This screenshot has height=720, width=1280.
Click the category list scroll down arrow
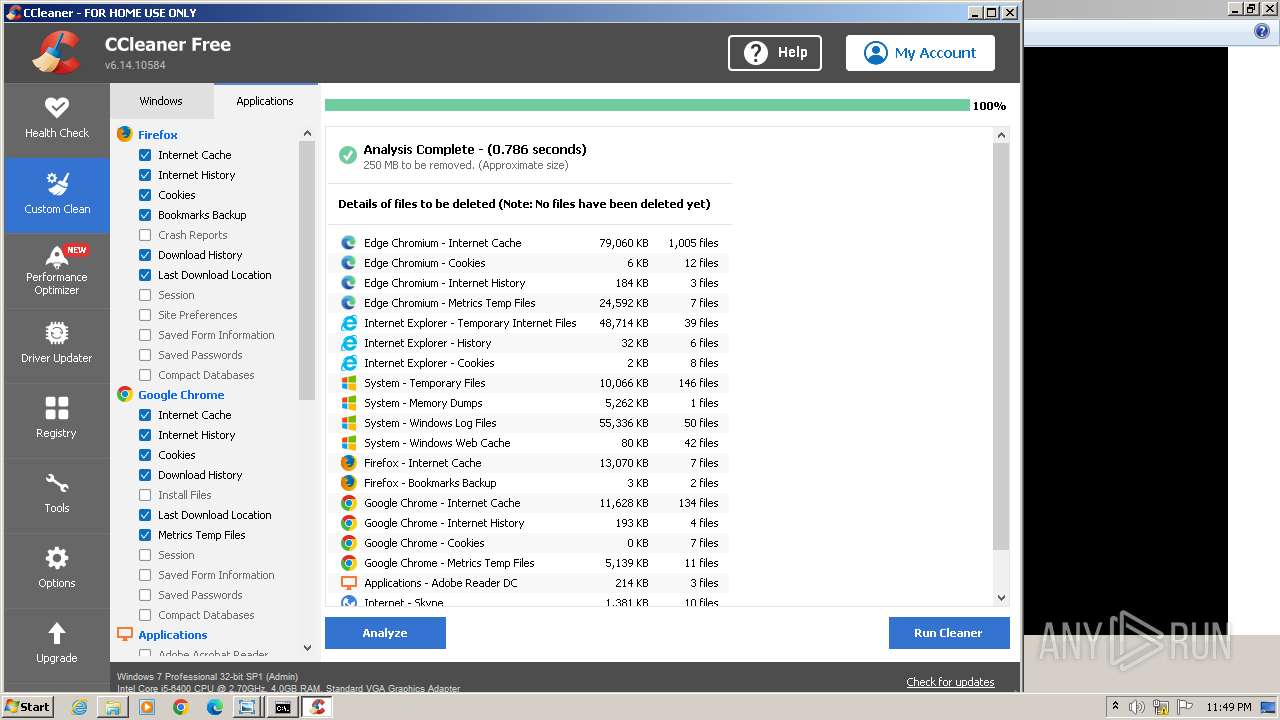[x=307, y=647]
